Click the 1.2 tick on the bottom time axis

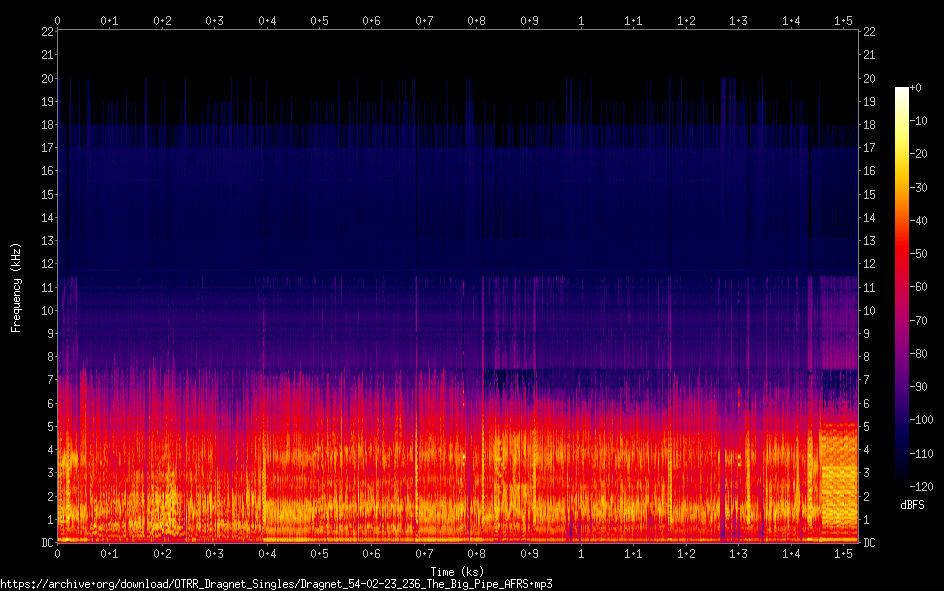click(x=686, y=553)
